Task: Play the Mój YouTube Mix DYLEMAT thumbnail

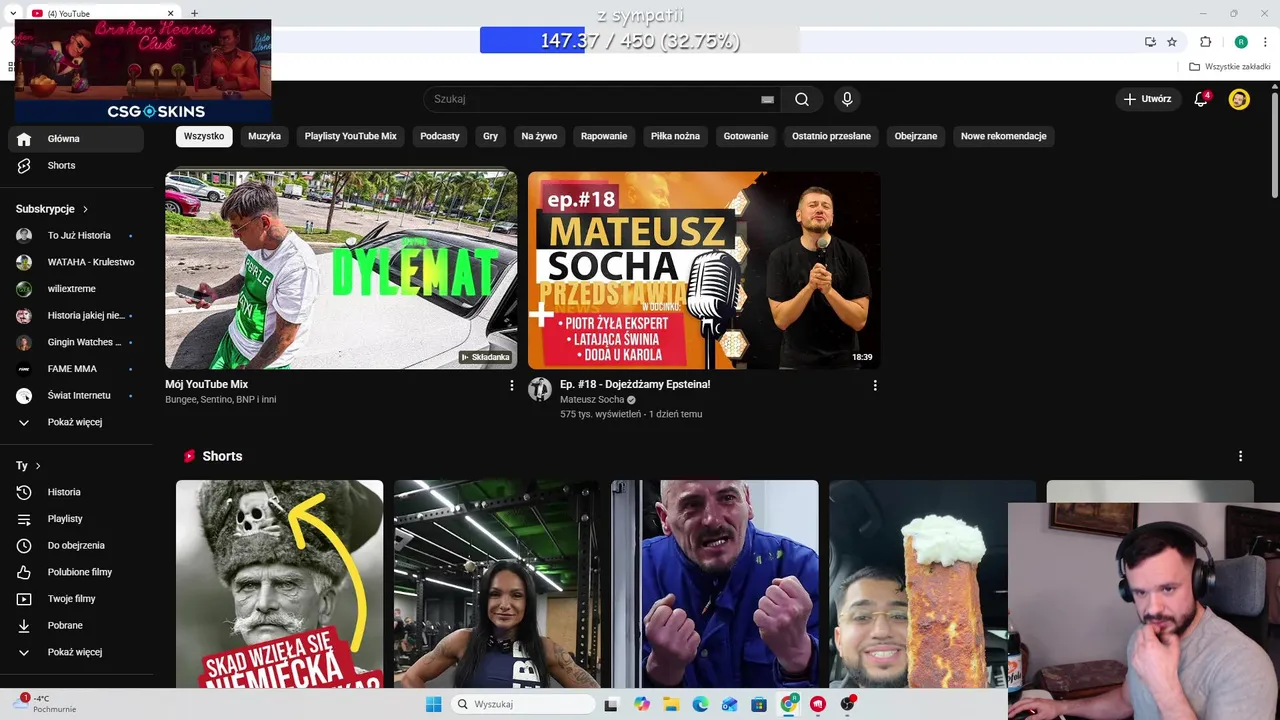Action: tap(341, 270)
